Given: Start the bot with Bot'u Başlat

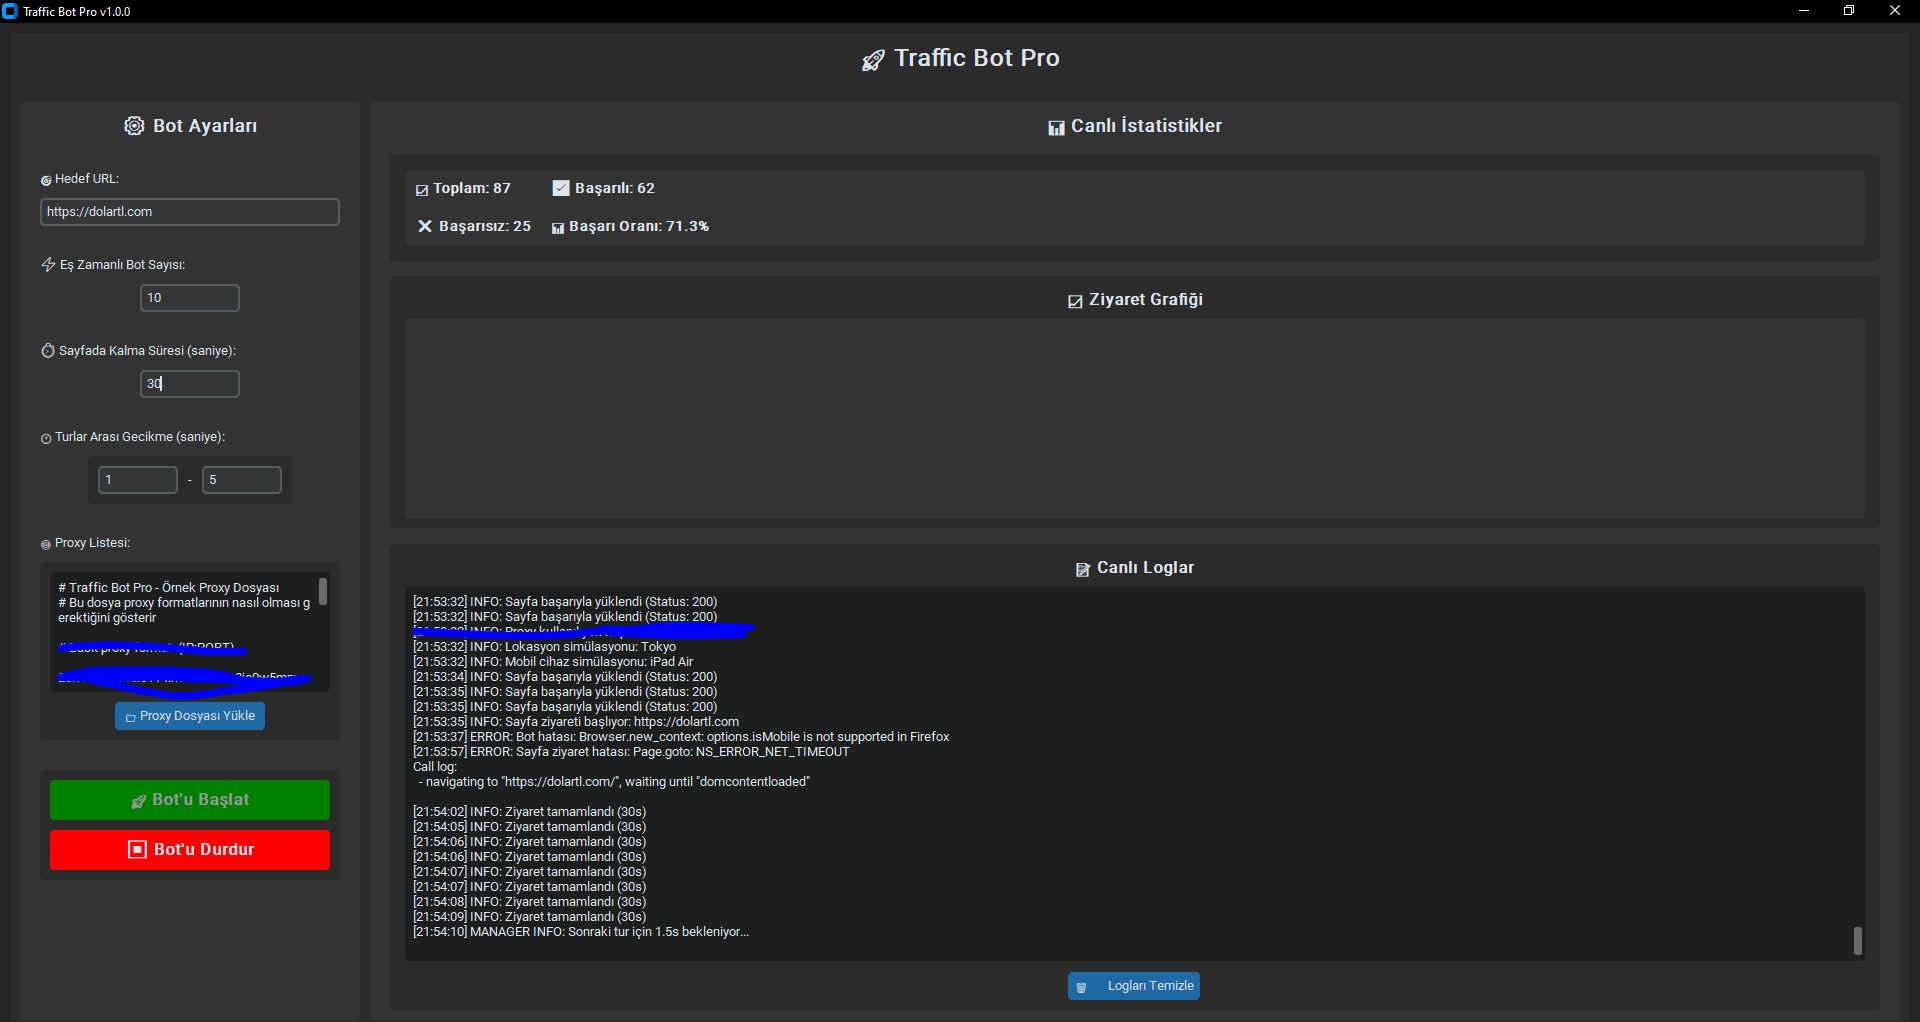Looking at the screenshot, I should [x=190, y=800].
